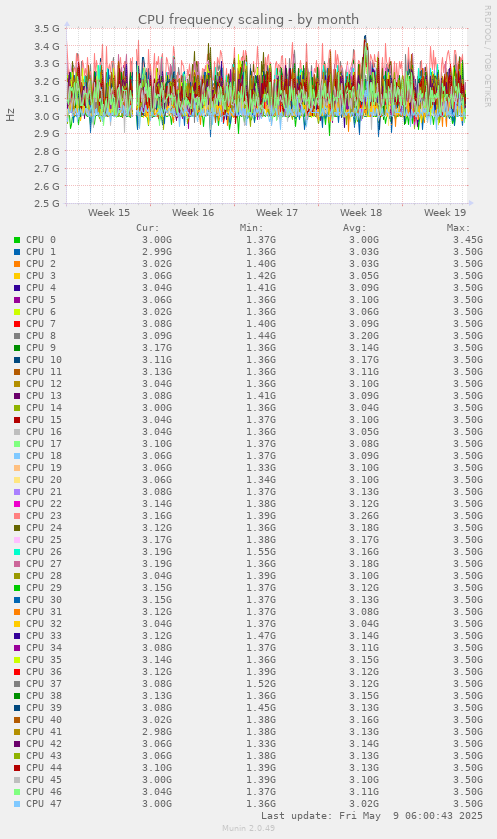Click the 3.45G Max value for CPU 0

pyautogui.click(x=468, y=240)
